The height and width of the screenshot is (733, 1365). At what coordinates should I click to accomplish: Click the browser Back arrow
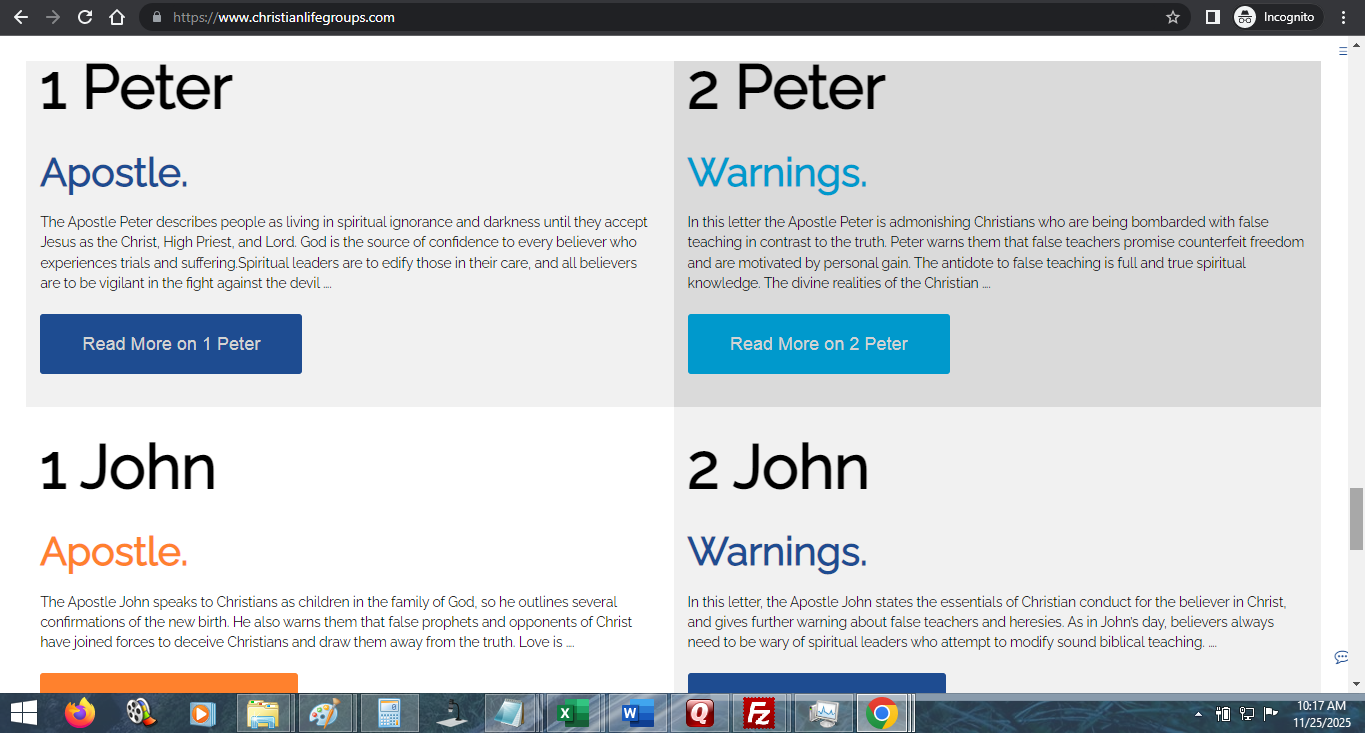[x=21, y=17]
